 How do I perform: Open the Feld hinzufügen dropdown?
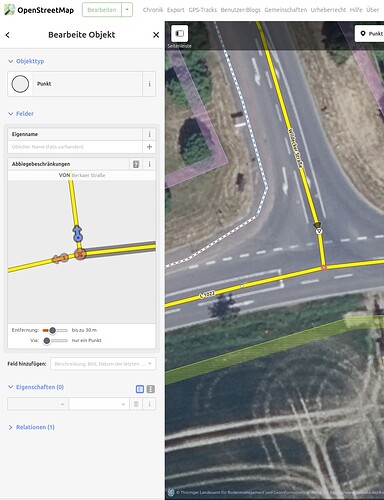[x=103, y=364]
